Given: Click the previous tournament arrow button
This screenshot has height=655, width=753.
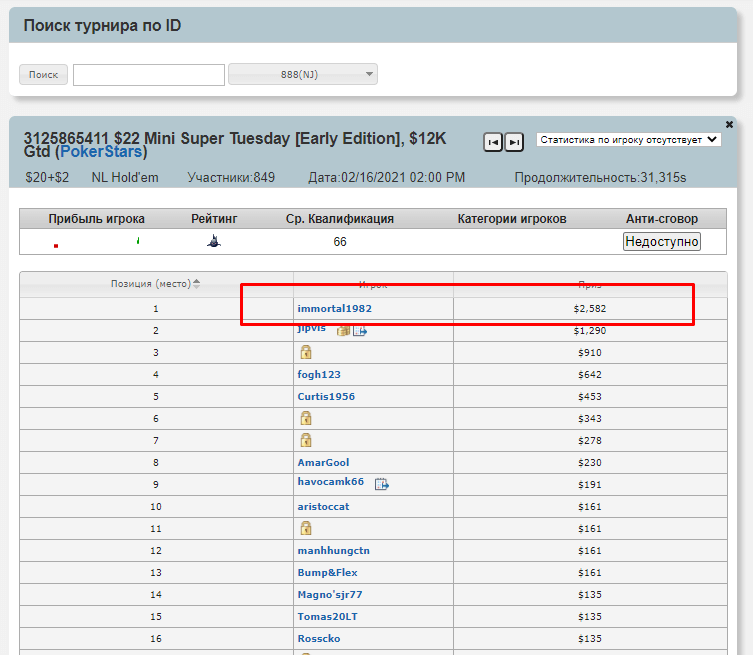Looking at the screenshot, I should coord(493,142).
